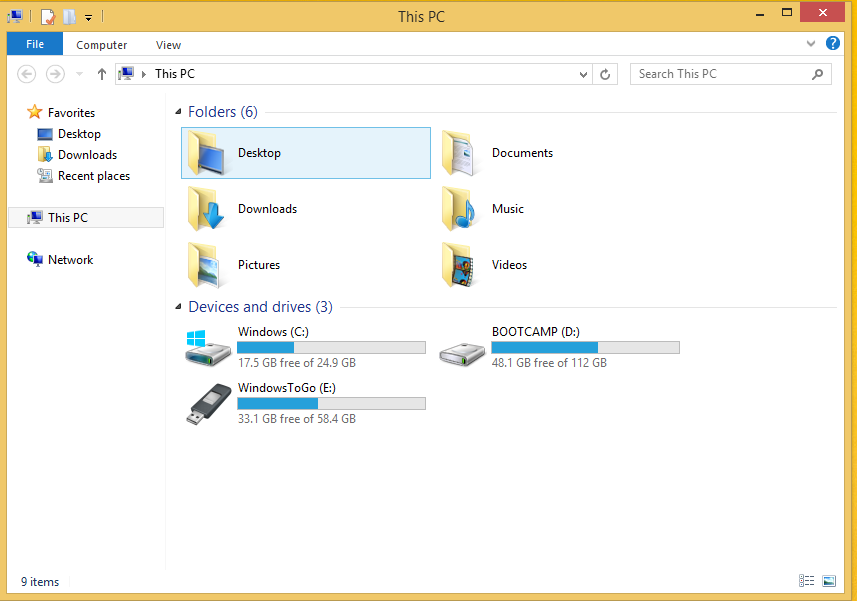Click the Windows (C:) capacity bar
Screen dimensions: 857x601
pos(331,347)
